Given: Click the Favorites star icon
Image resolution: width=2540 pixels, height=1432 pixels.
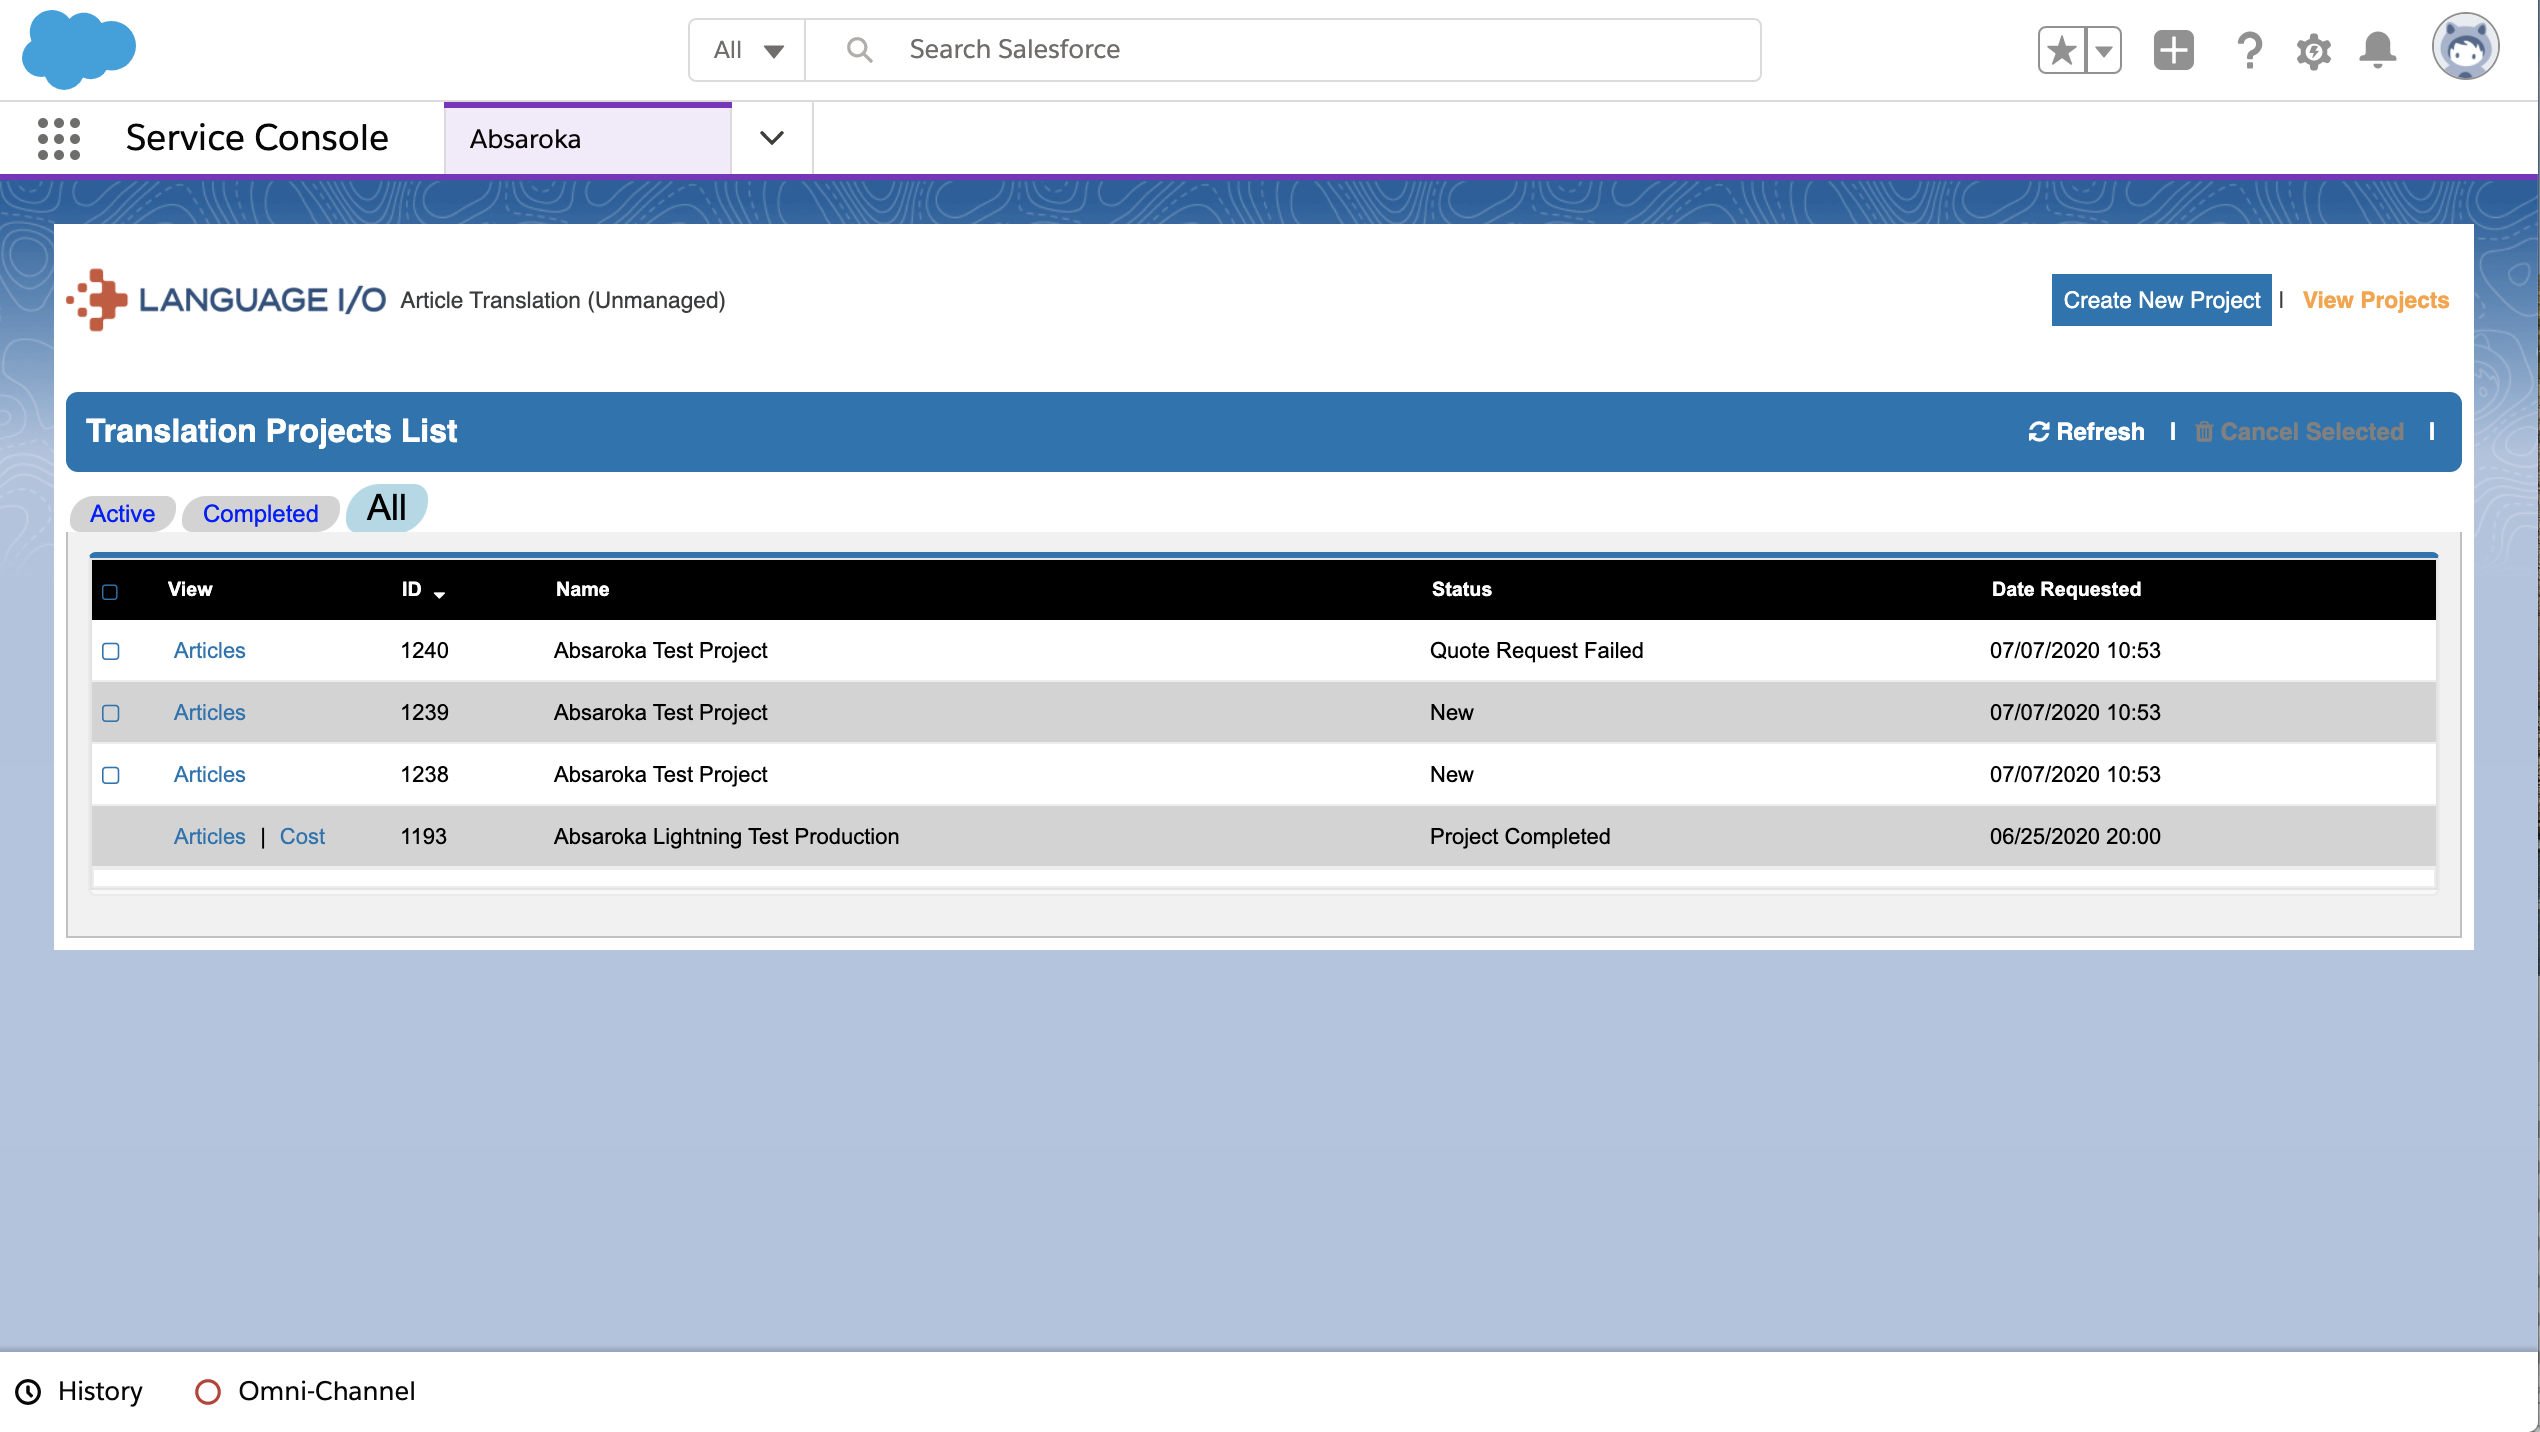Looking at the screenshot, I should pos(2062,50).
